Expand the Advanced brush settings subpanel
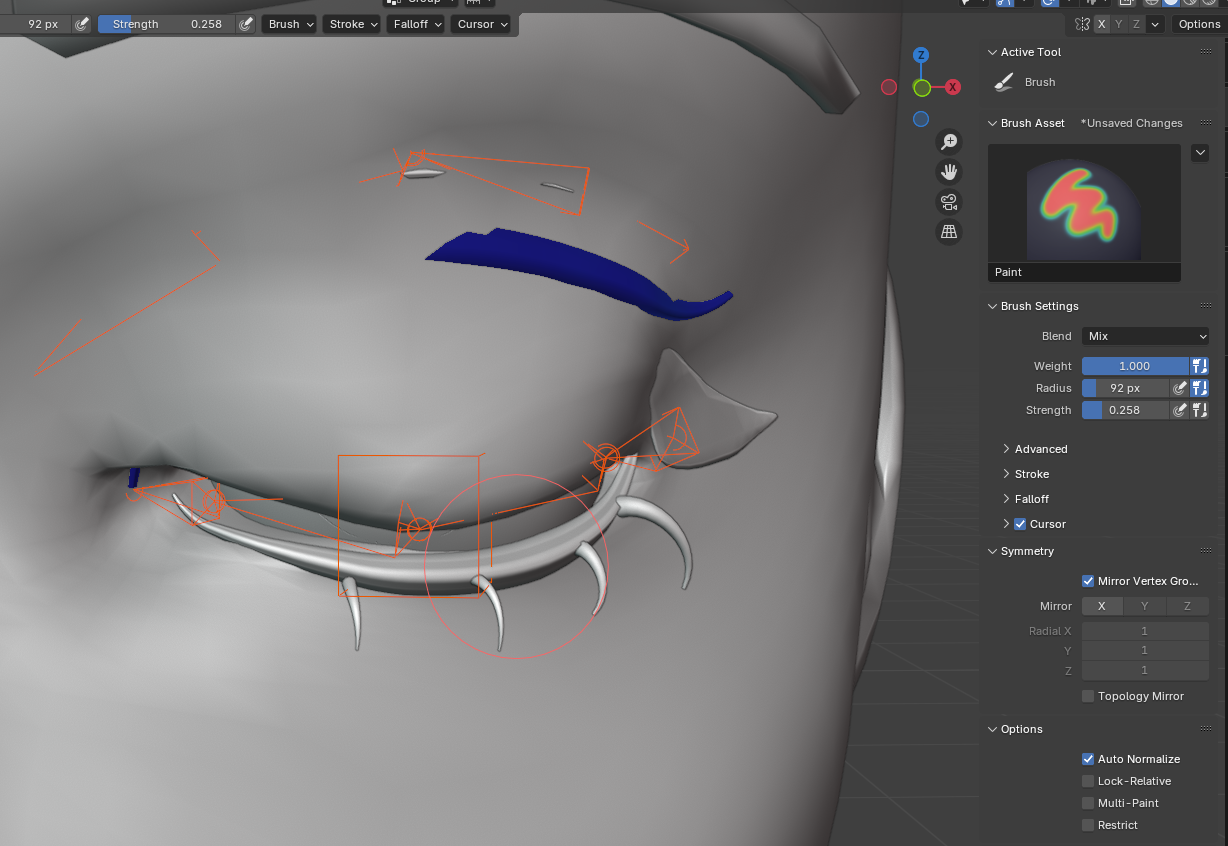The image size is (1228, 846). 1041,449
